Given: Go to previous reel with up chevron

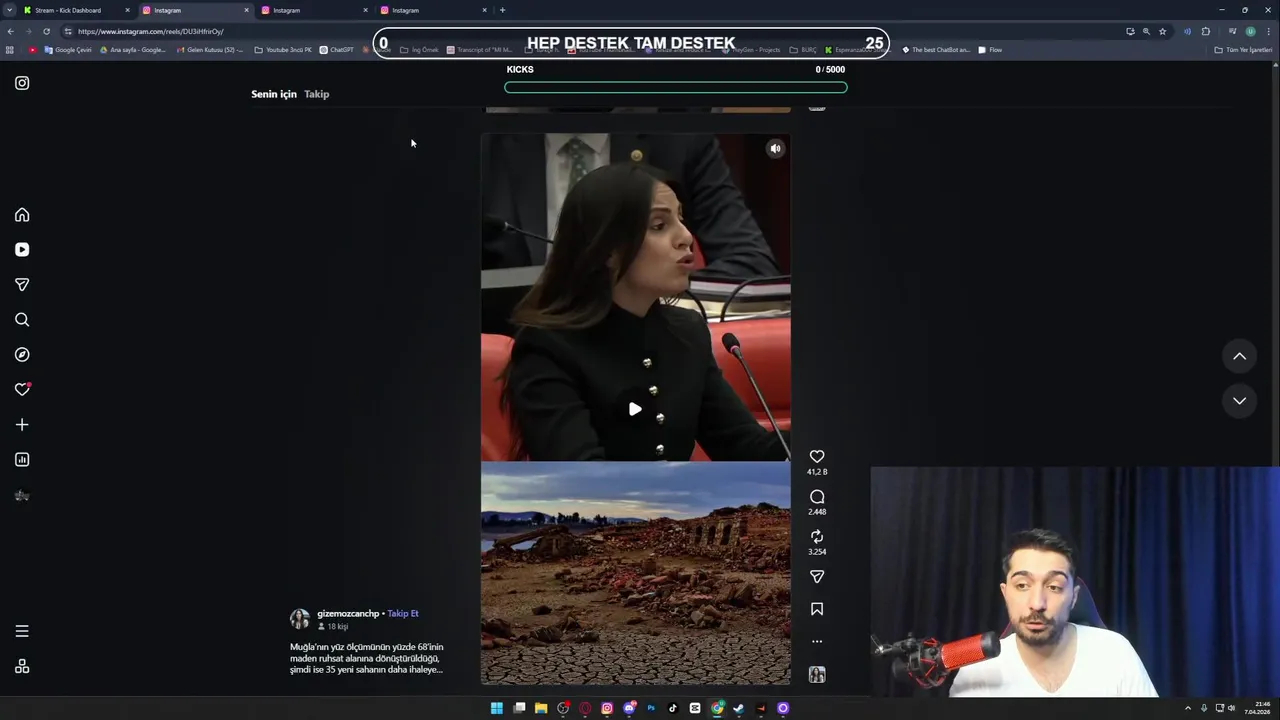Looking at the screenshot, I should coord(1239,356).
